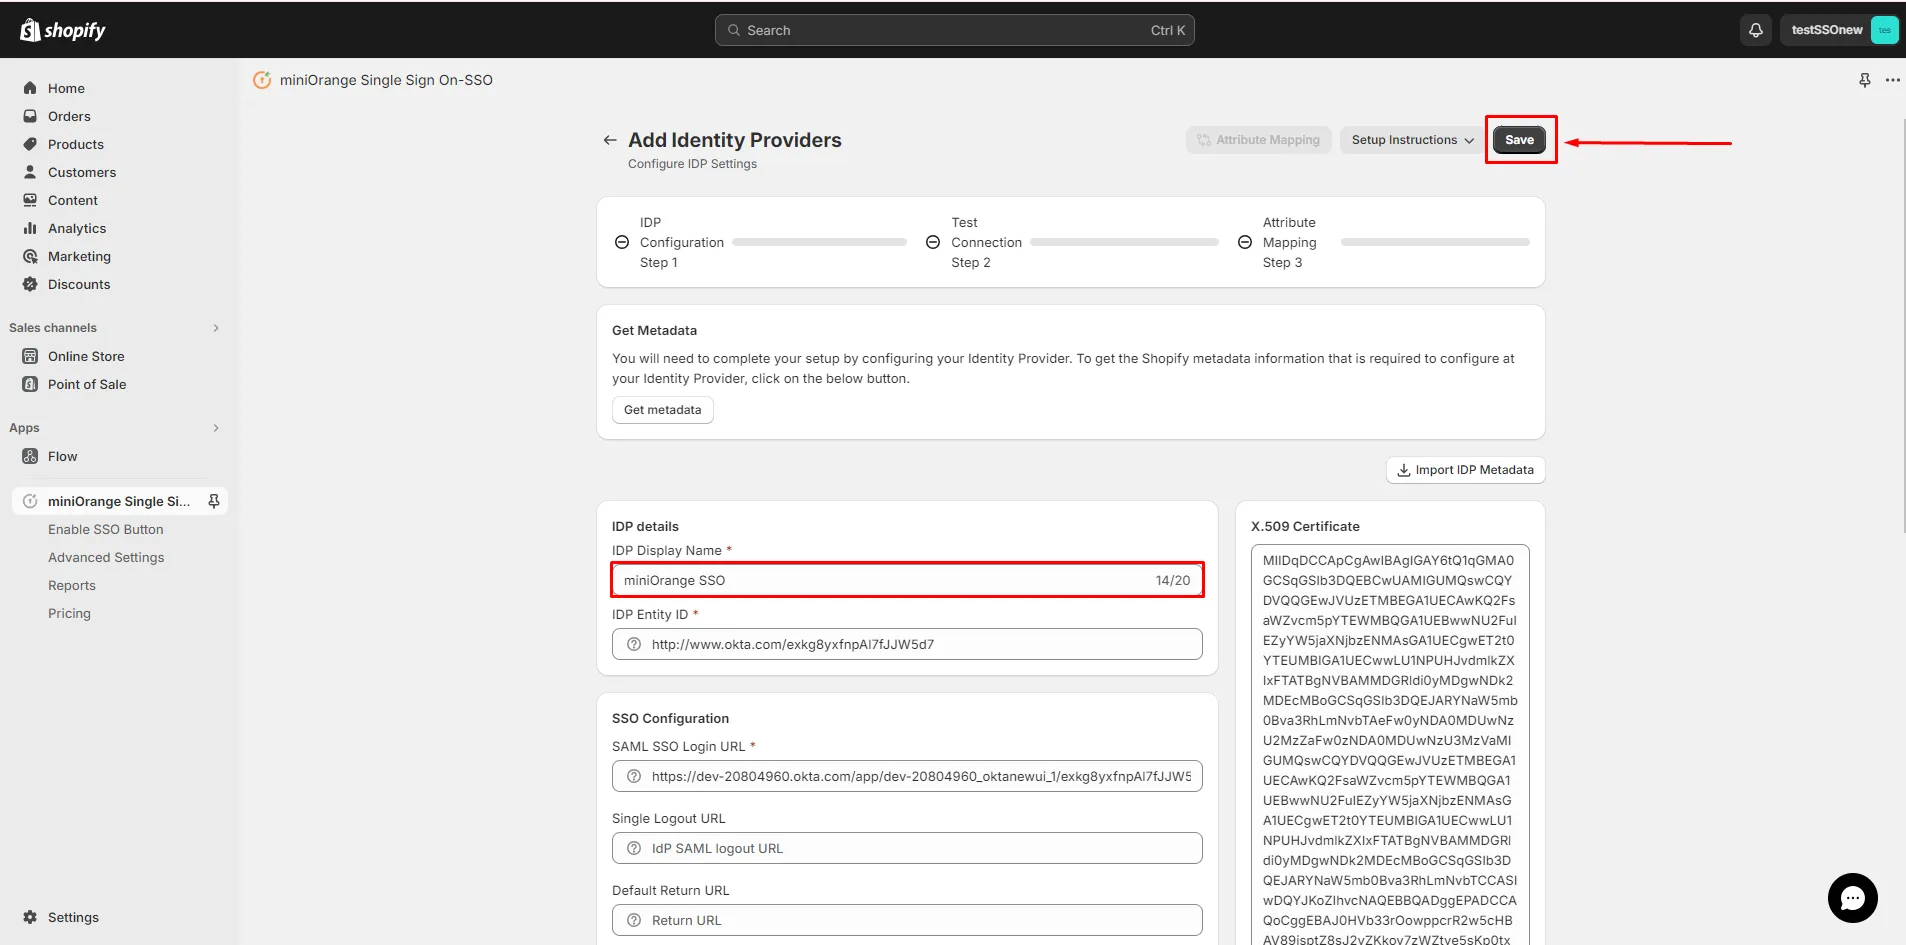Click the Analytics bar chart icon

point(30,228)
